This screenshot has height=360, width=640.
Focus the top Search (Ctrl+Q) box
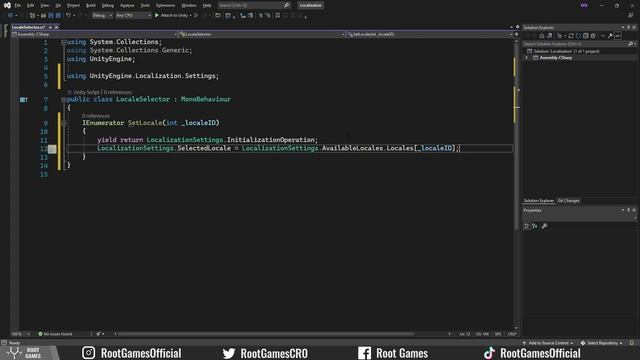point(254,5)
